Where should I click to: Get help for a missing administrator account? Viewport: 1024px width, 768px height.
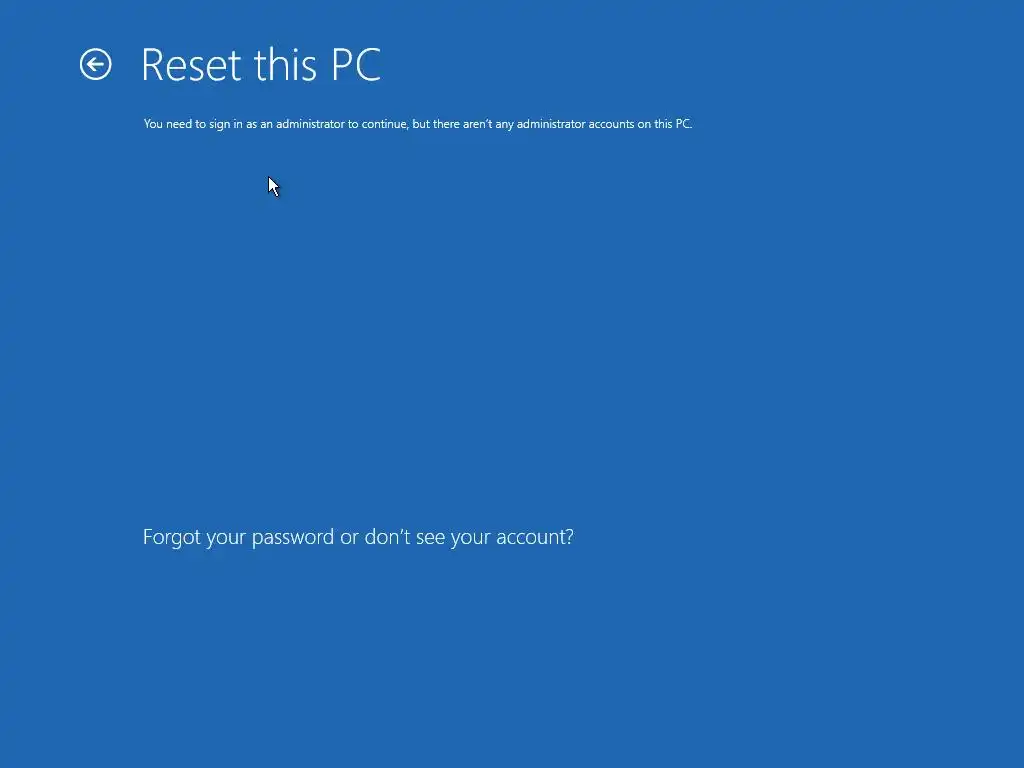tap(358, 537)
